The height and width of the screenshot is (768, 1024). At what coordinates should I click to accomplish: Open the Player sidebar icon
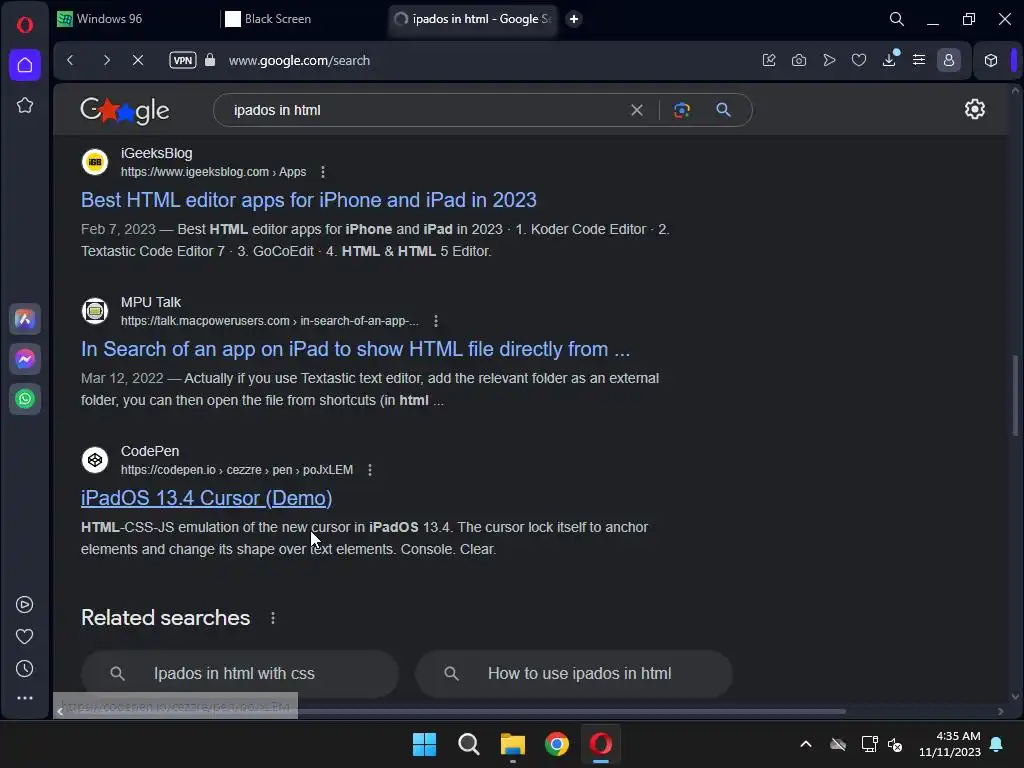pyautogui.click(x=25, y=605)
